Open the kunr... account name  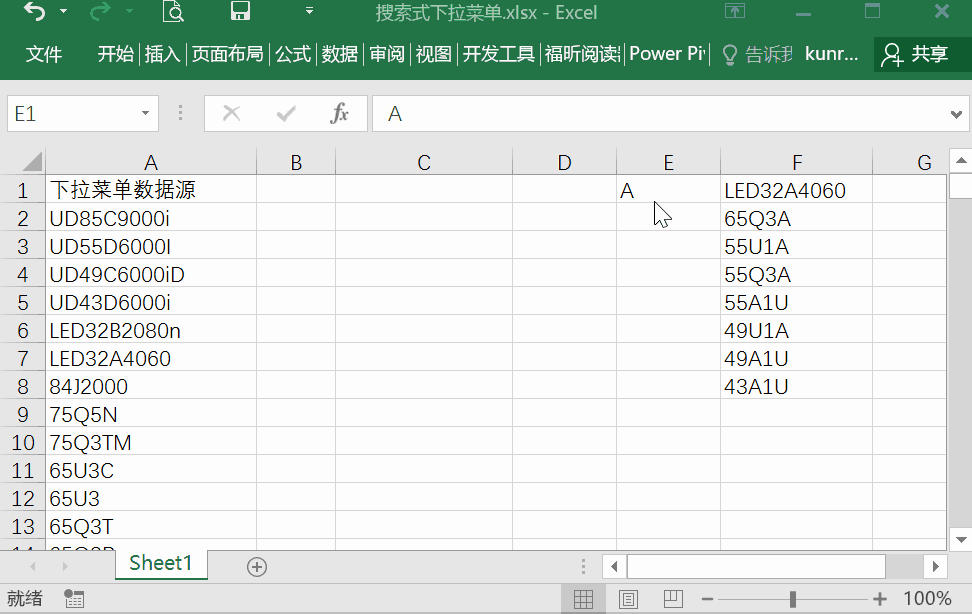coord(831,54)
